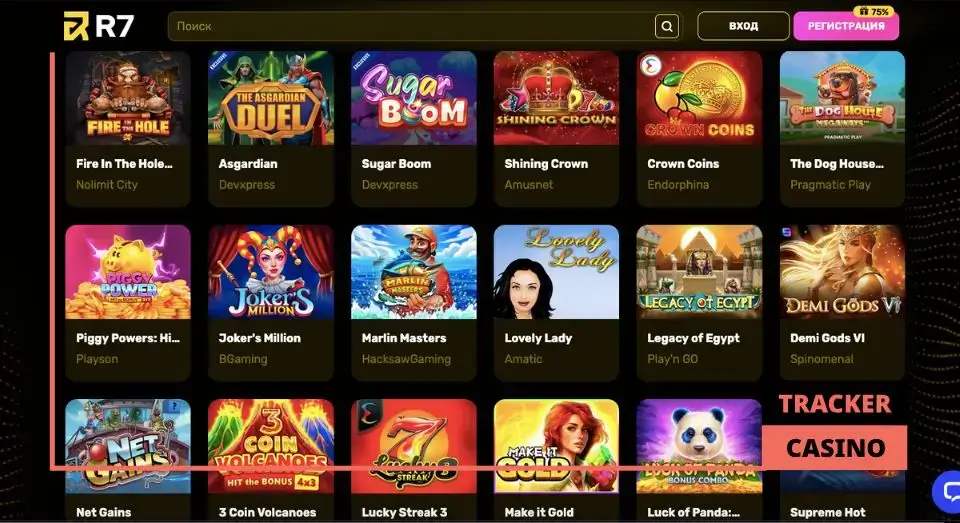Open Joker's Million game thumbnail
960x523 pixels.
[x=271, y=272]
